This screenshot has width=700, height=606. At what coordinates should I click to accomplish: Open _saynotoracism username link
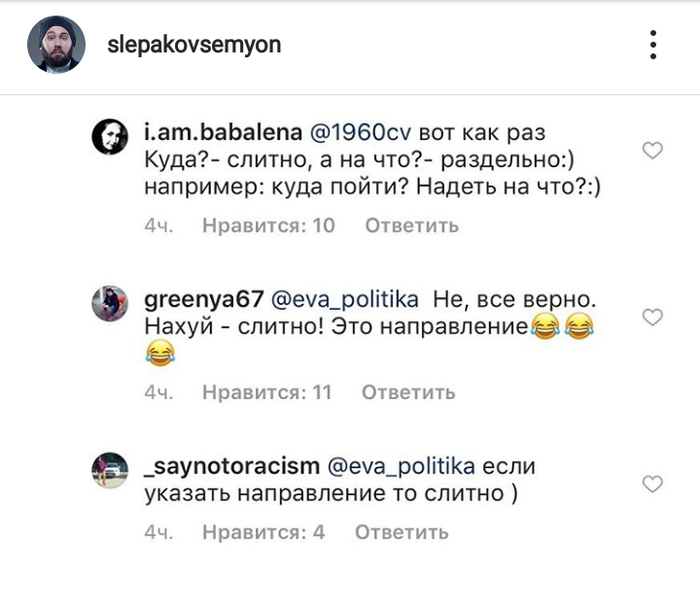tap(232, 467)
